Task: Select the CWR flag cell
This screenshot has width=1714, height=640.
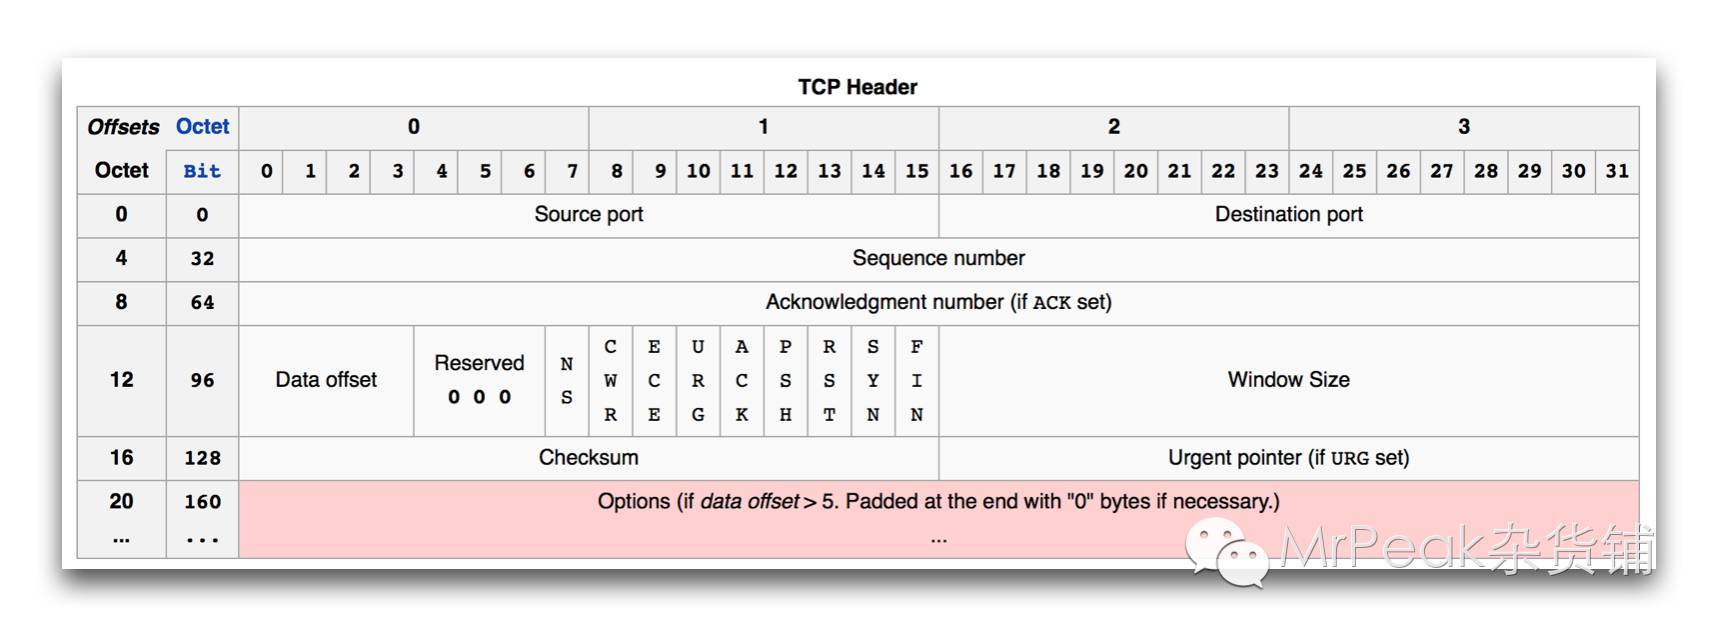Action: pyautogui.click(x=610, y=380)
